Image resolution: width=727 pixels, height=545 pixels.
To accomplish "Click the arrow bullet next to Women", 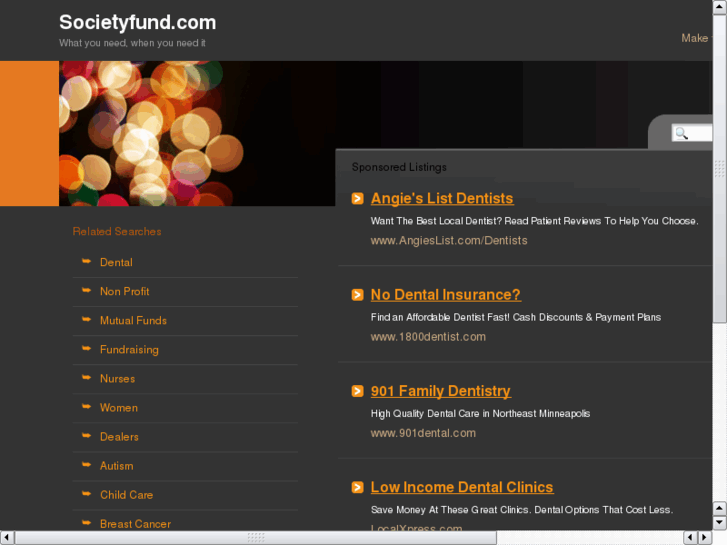I will coord(86,407).
